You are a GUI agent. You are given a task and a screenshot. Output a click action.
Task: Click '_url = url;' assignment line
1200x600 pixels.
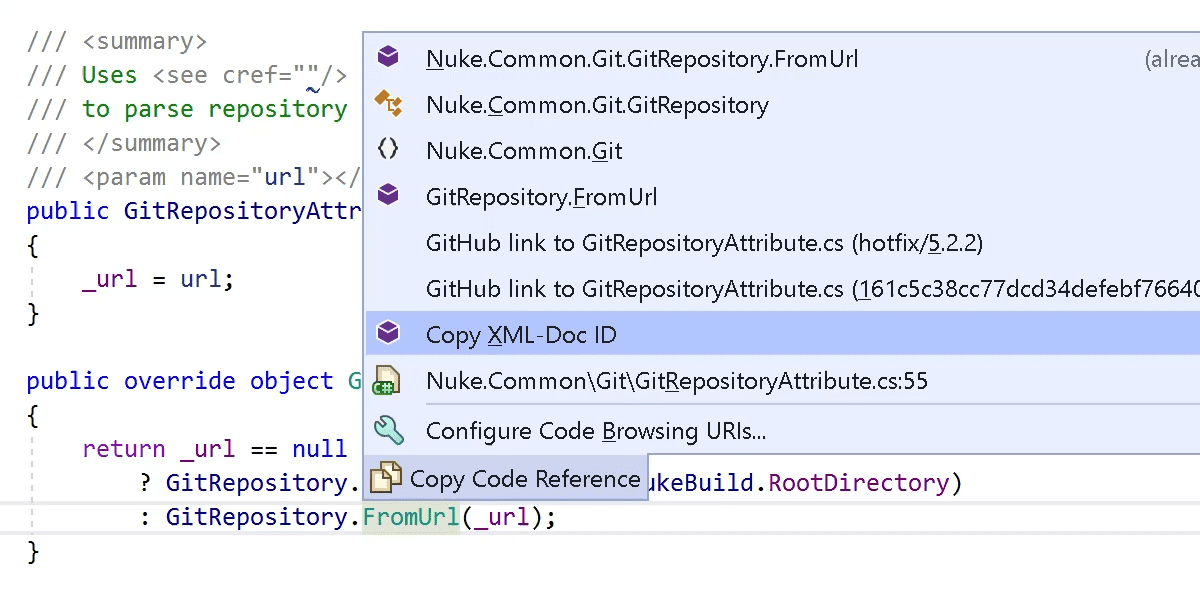pyautogui.click(x=158, y=279)
